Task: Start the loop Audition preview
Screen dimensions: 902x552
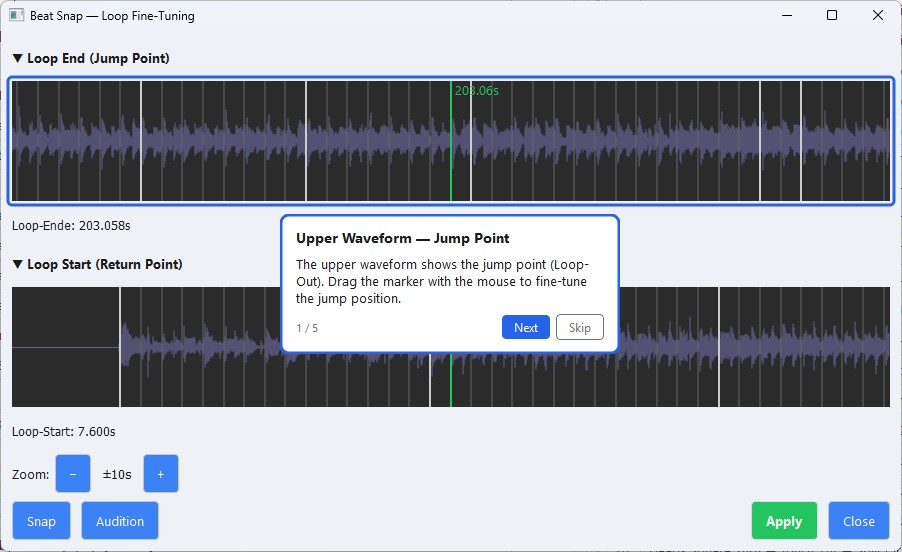Action: tap(120, 521)
